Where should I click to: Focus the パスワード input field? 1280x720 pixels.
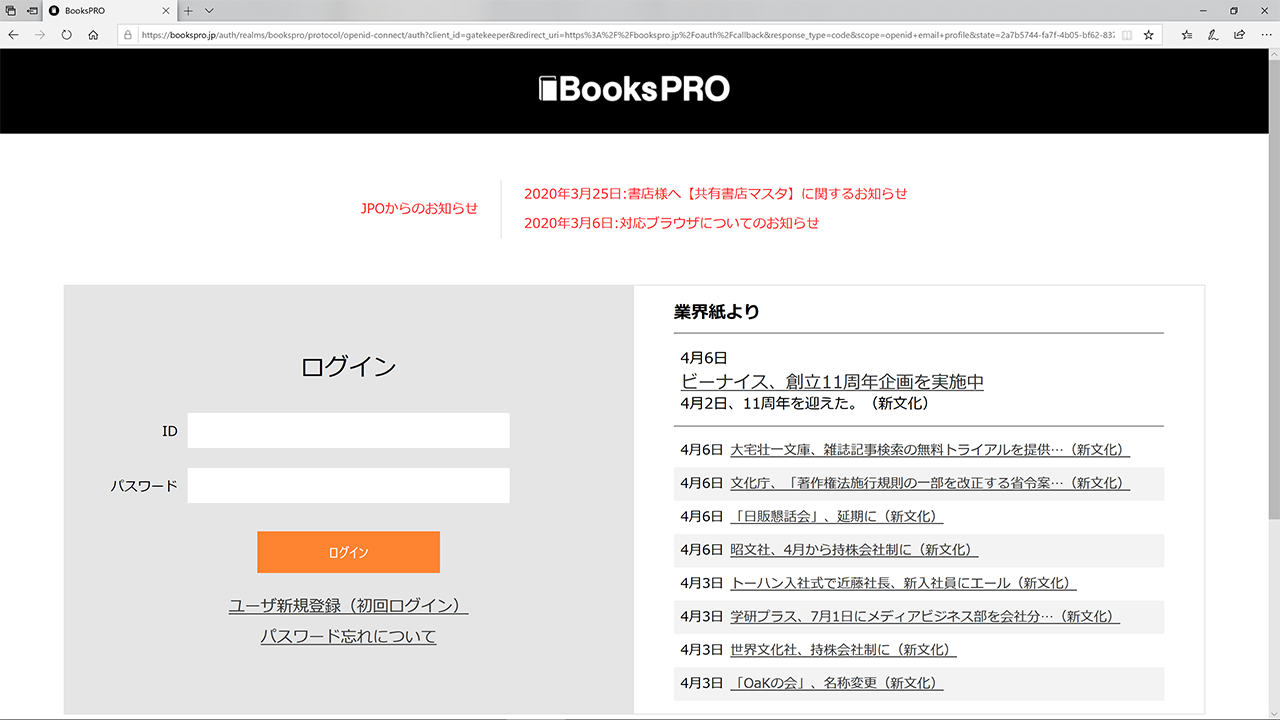348,486
